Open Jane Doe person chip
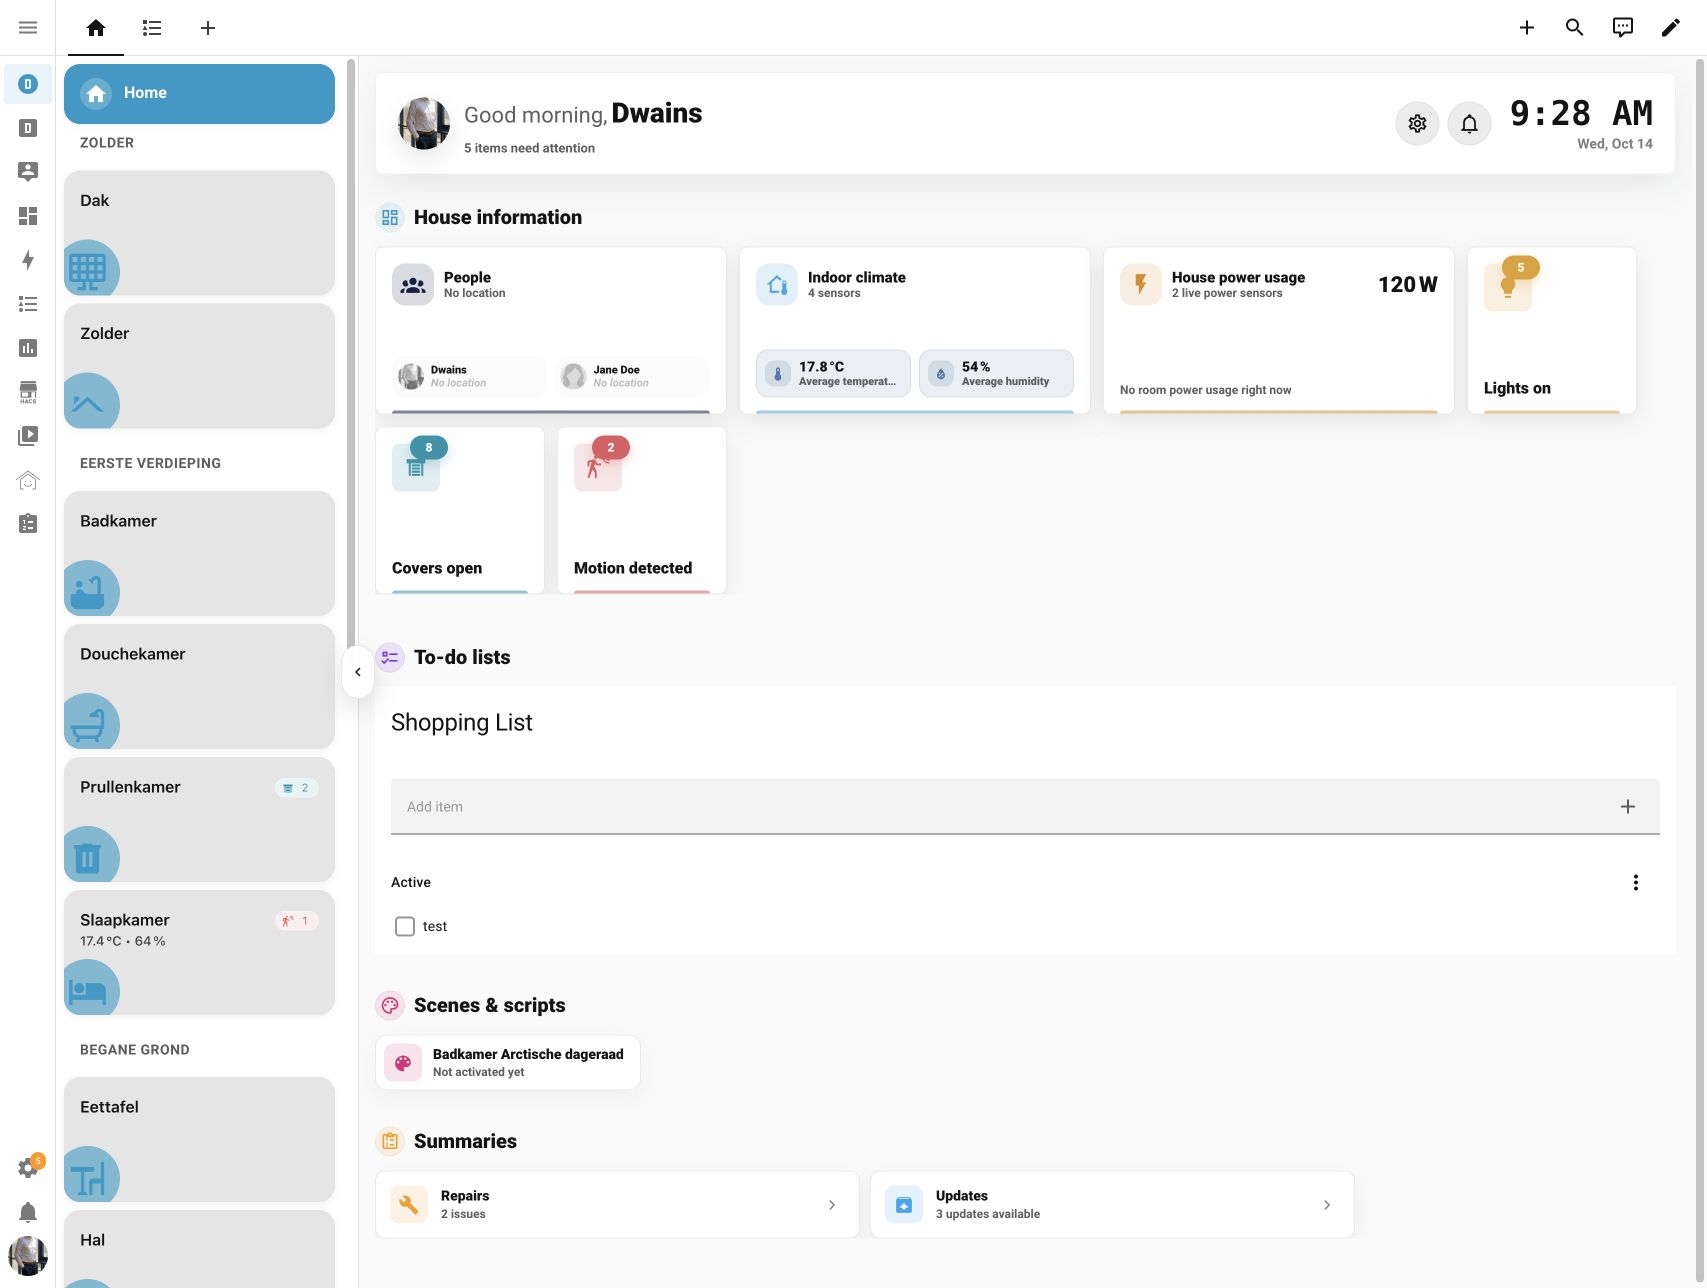 pyautogui.click(x=632, y=376)
